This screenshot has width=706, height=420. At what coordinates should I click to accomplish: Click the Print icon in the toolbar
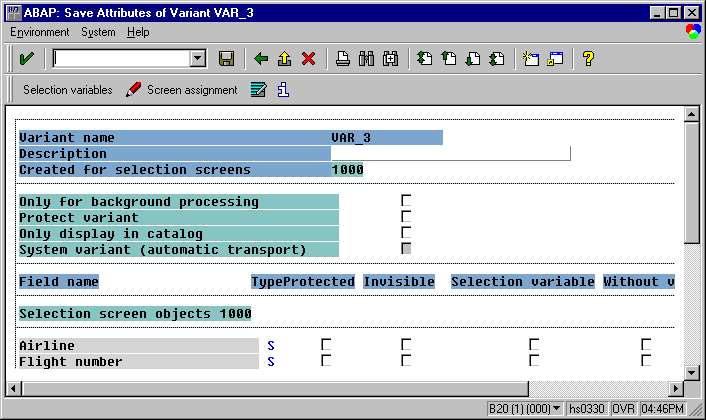point(342,59)
